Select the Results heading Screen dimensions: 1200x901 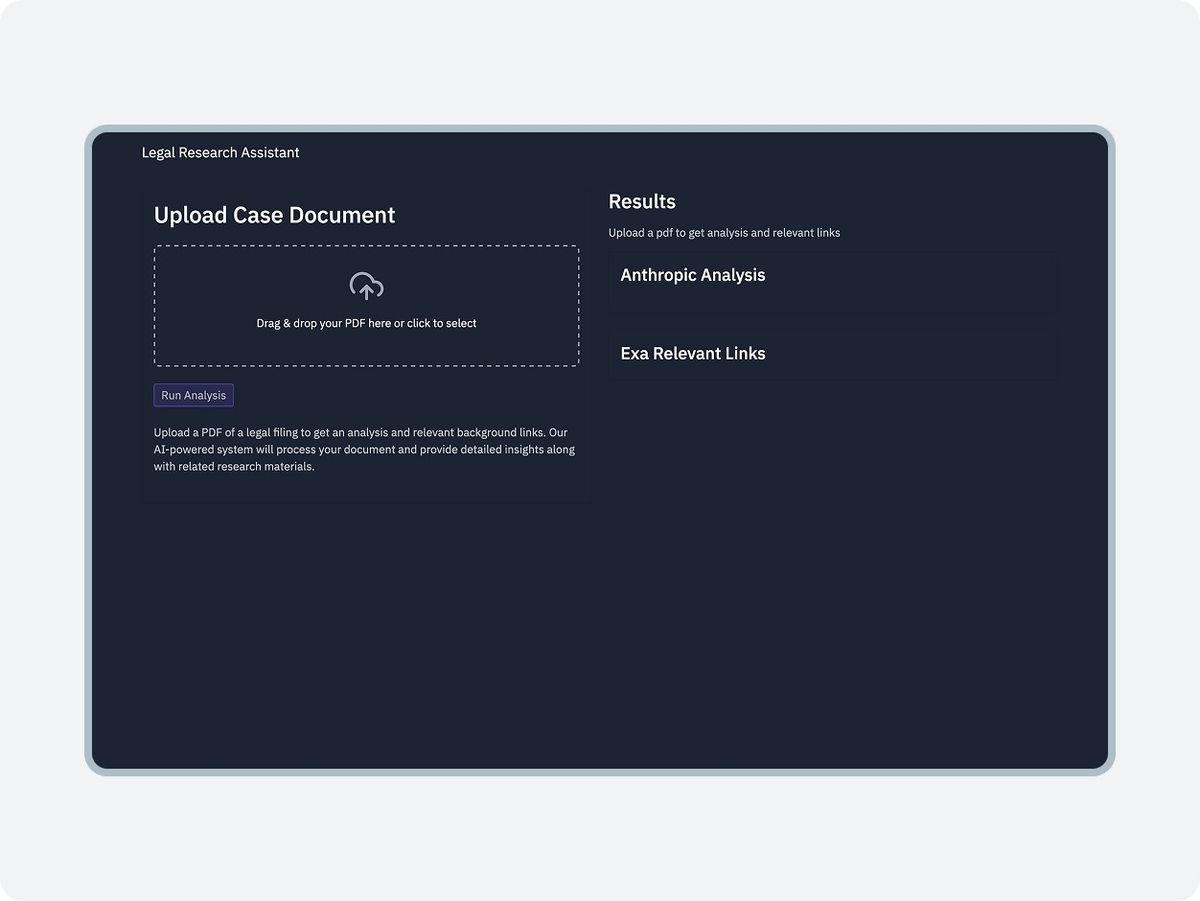[x=642, y=201]
